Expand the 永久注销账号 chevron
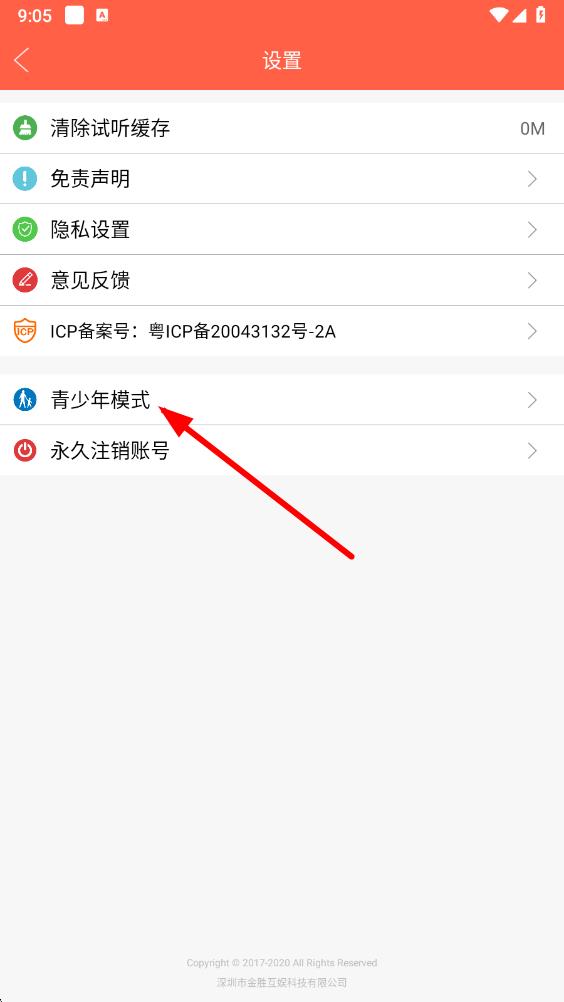Viewport: 564px width, 1002px height. pyautogui.click(x=532, y=451)
